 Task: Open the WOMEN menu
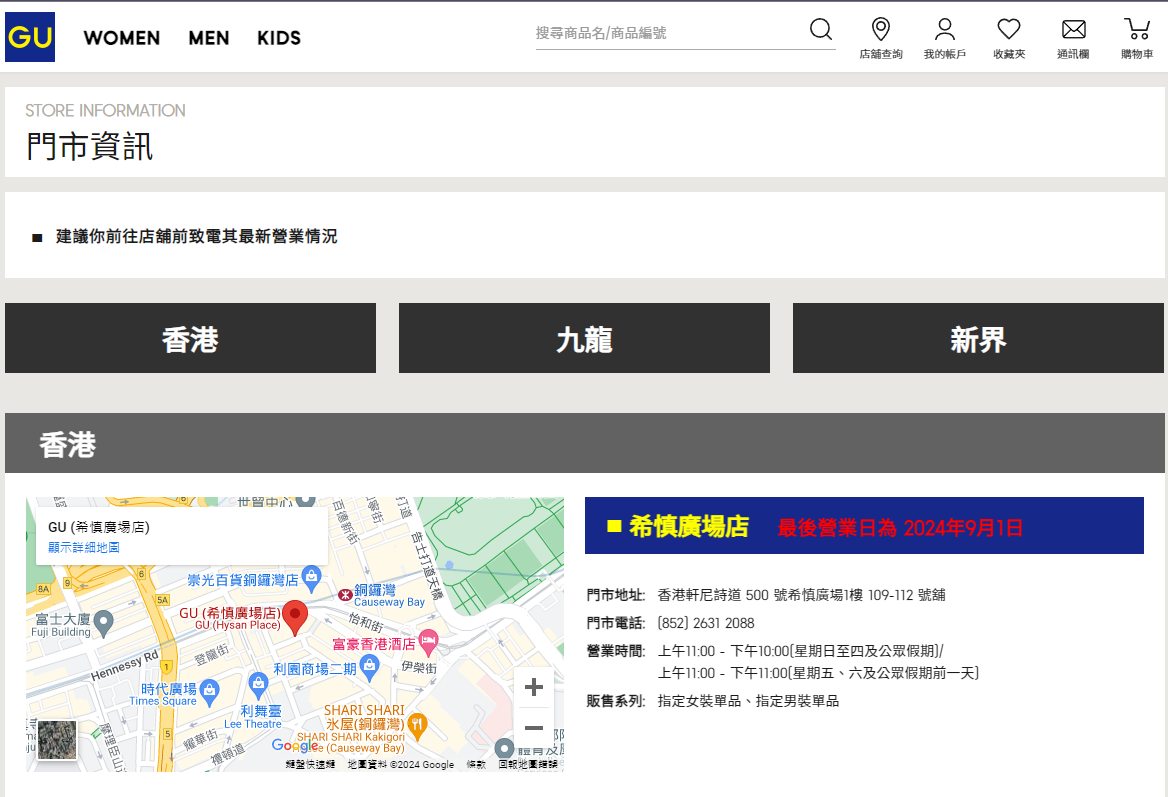121,38
